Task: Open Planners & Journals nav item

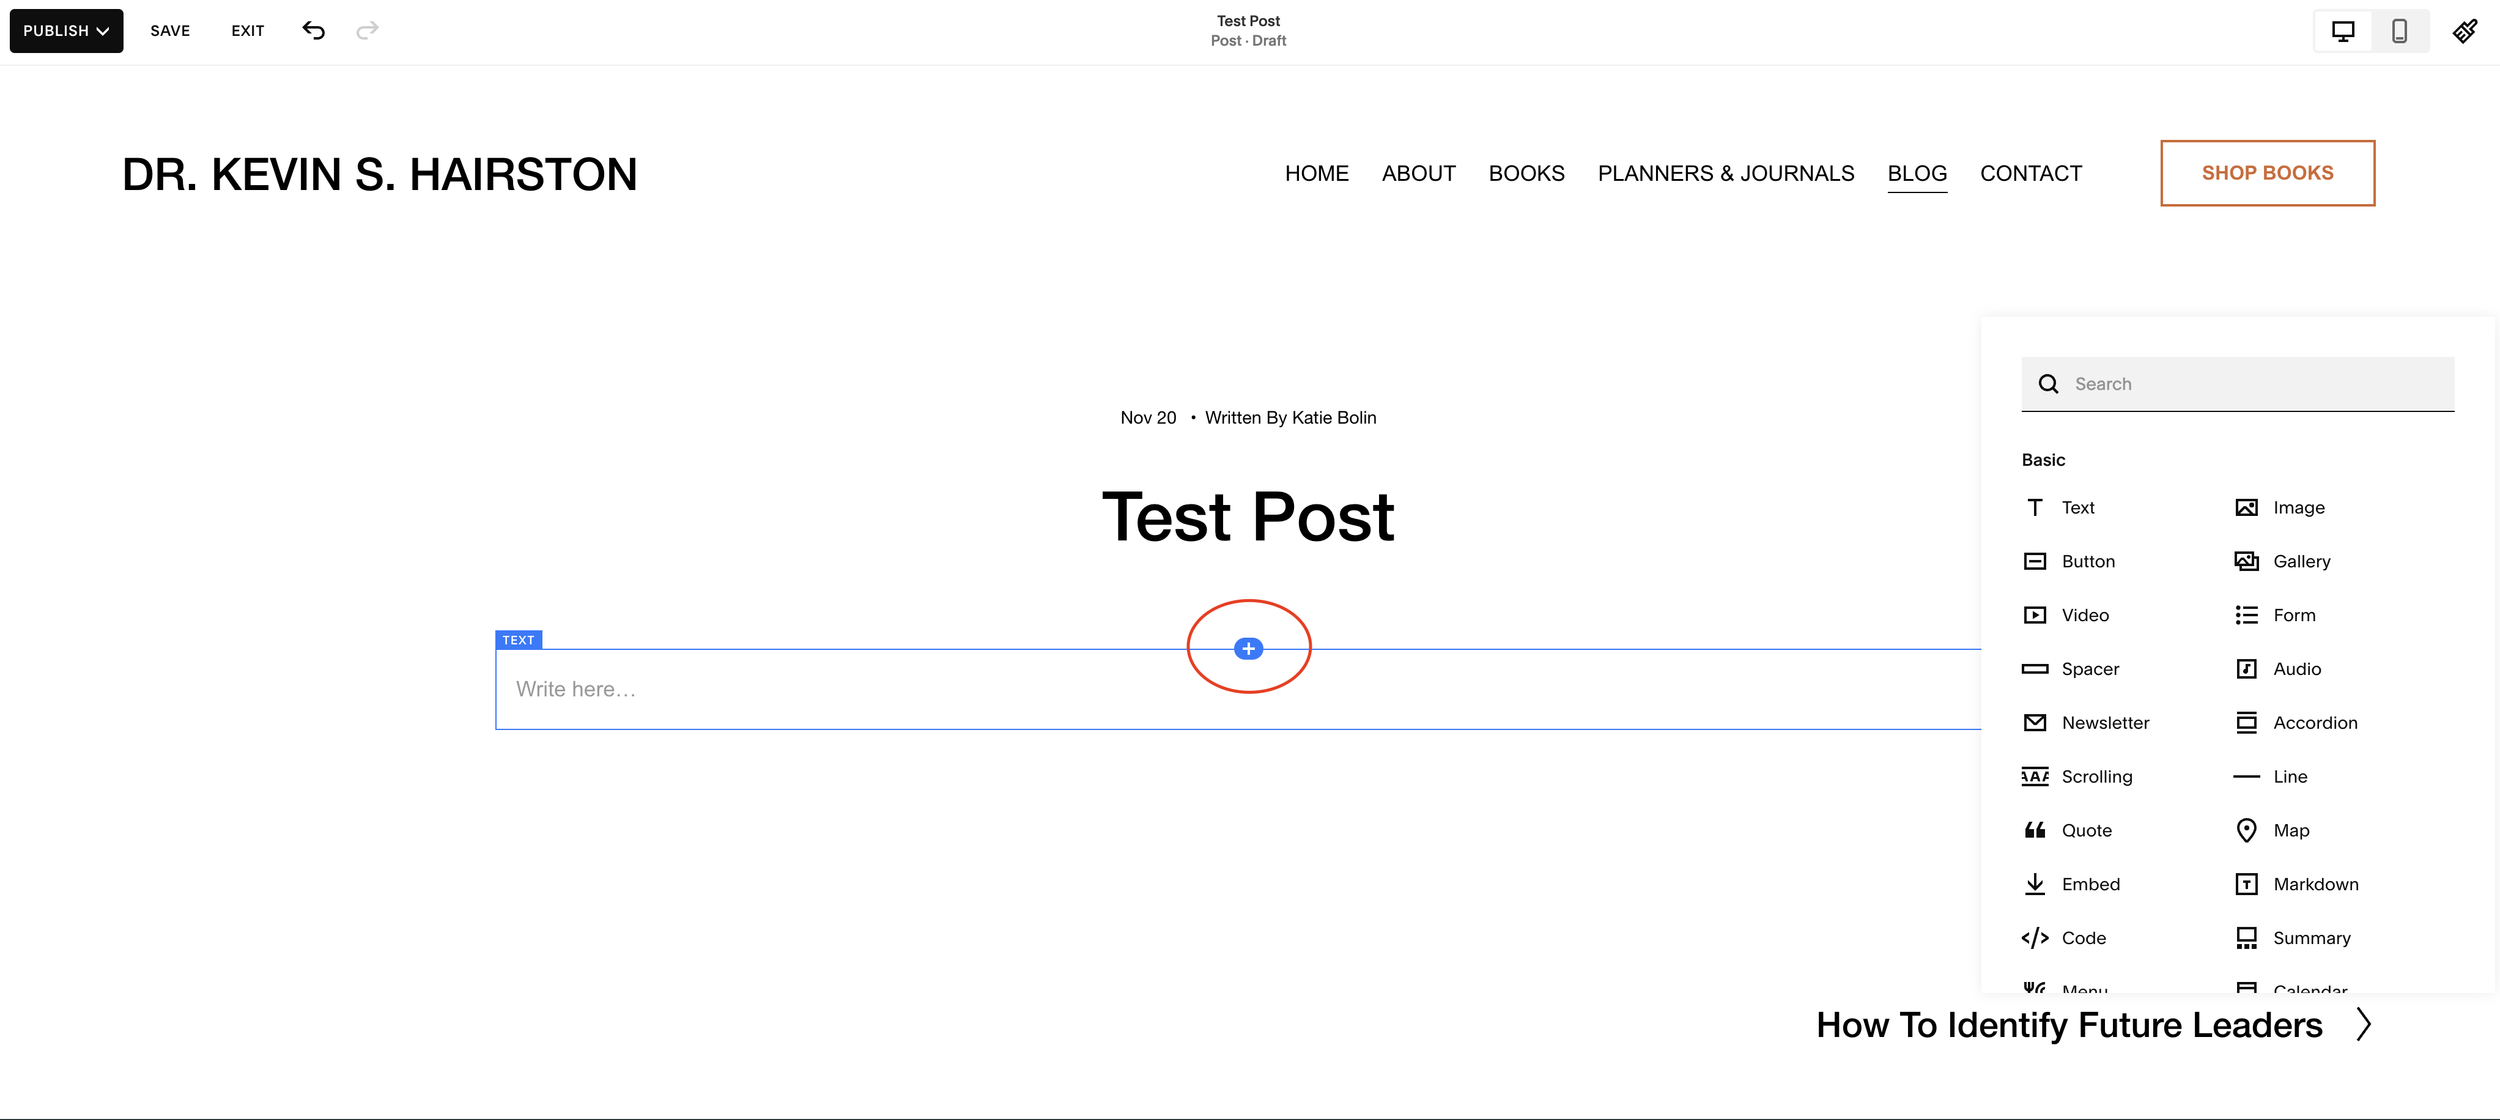Action: coord(1726,173)
